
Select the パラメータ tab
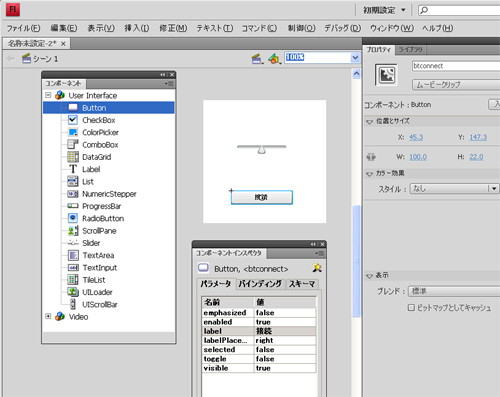point(216,284)
